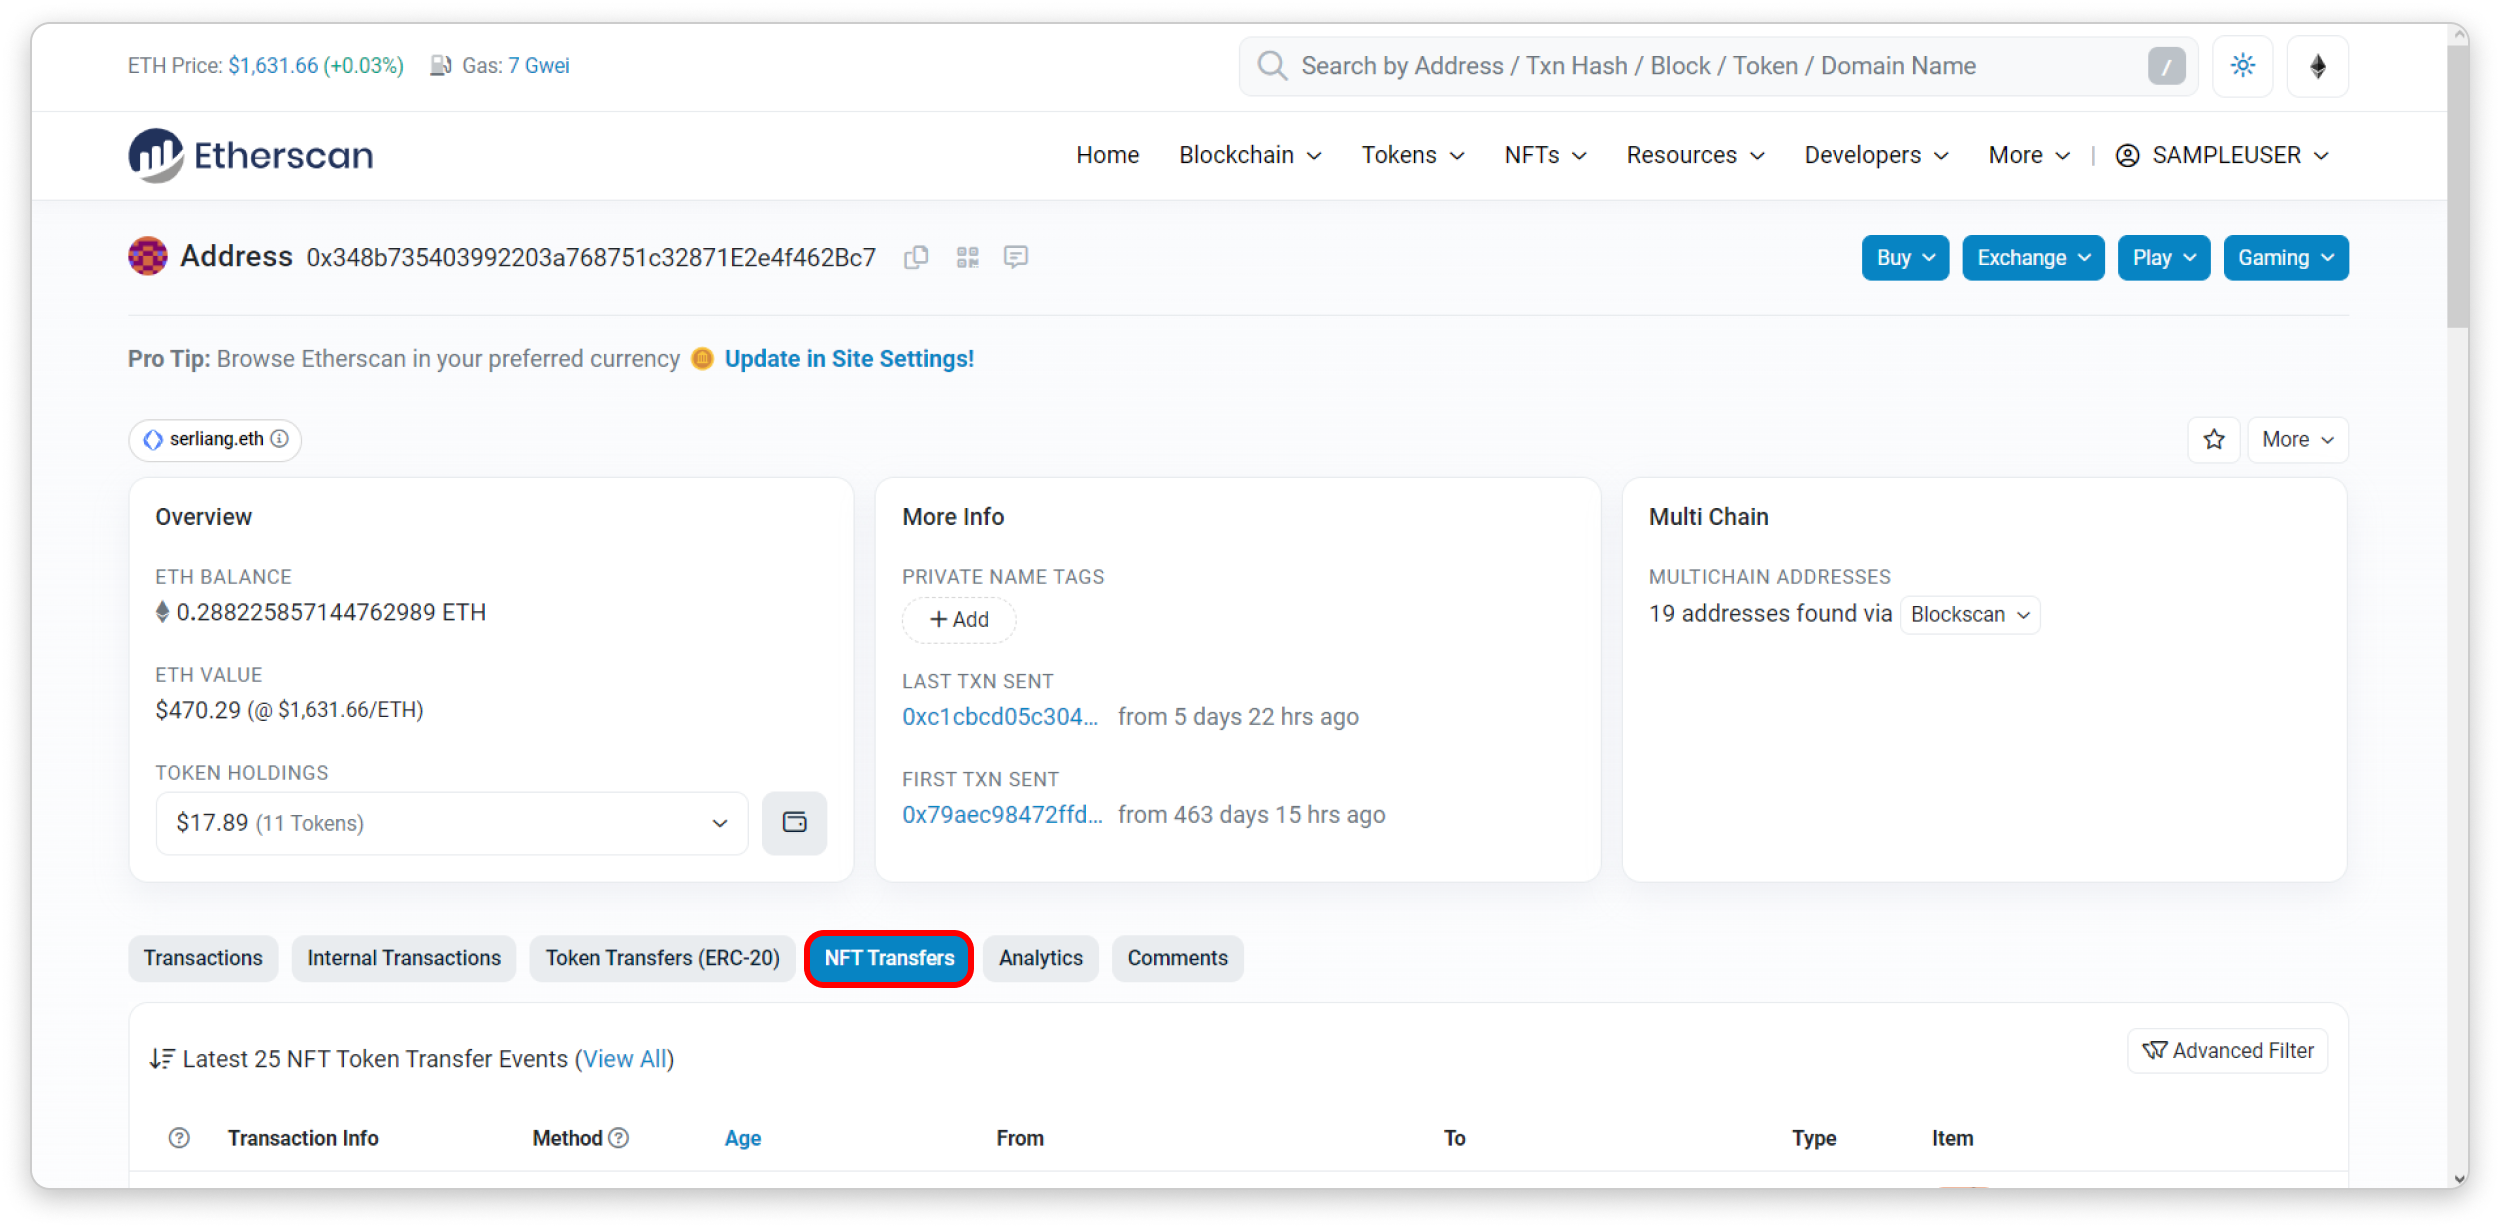Expand the More options beside the star
Viewport: 2500px width, 1228px height.
[2297, 439]
